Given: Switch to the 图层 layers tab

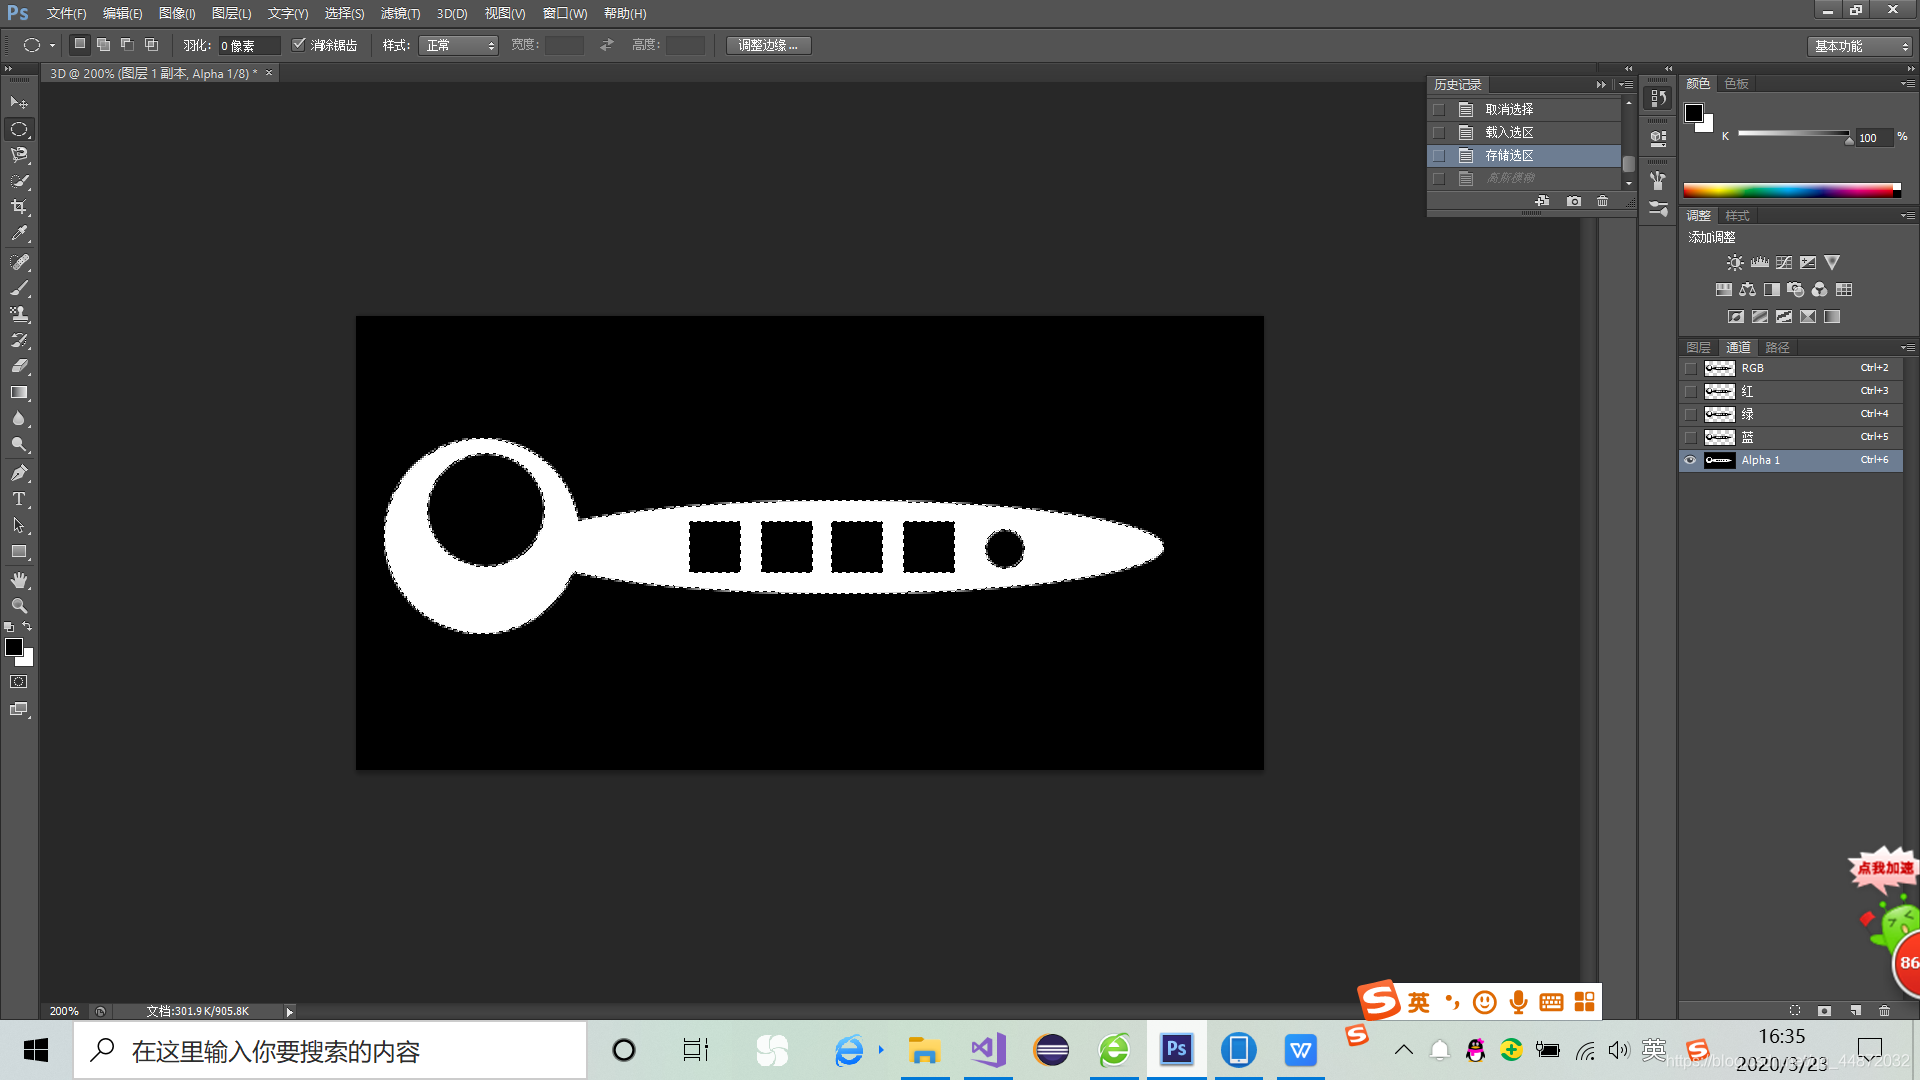Looking at the screenshot, I should click(1698, 347).
